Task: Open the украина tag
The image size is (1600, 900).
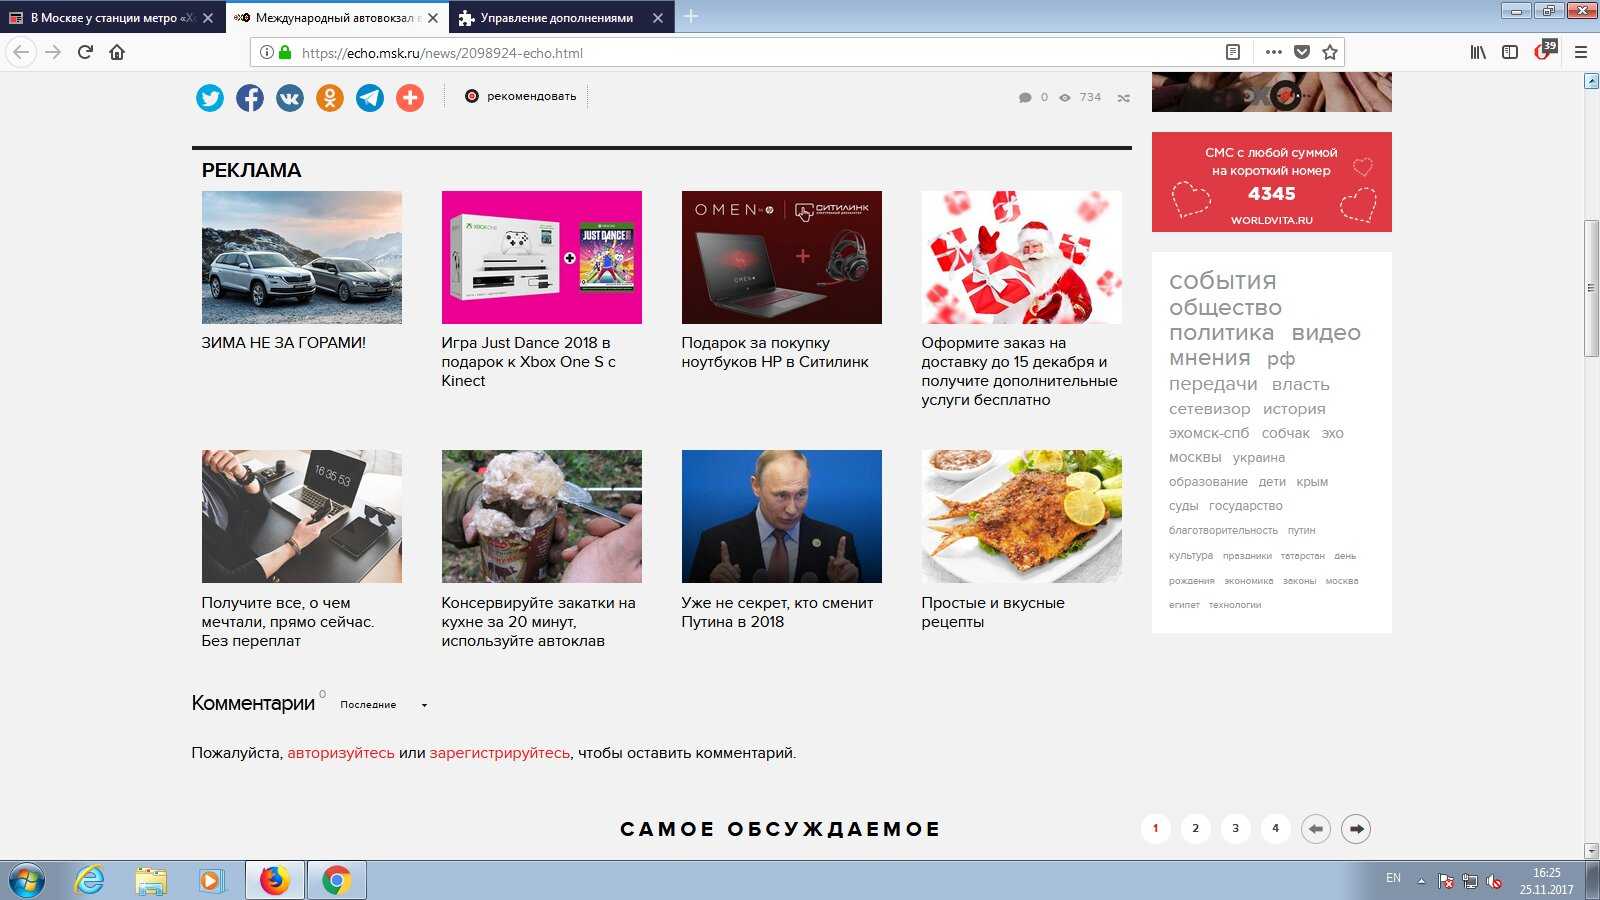Action: click(1259, 458)
